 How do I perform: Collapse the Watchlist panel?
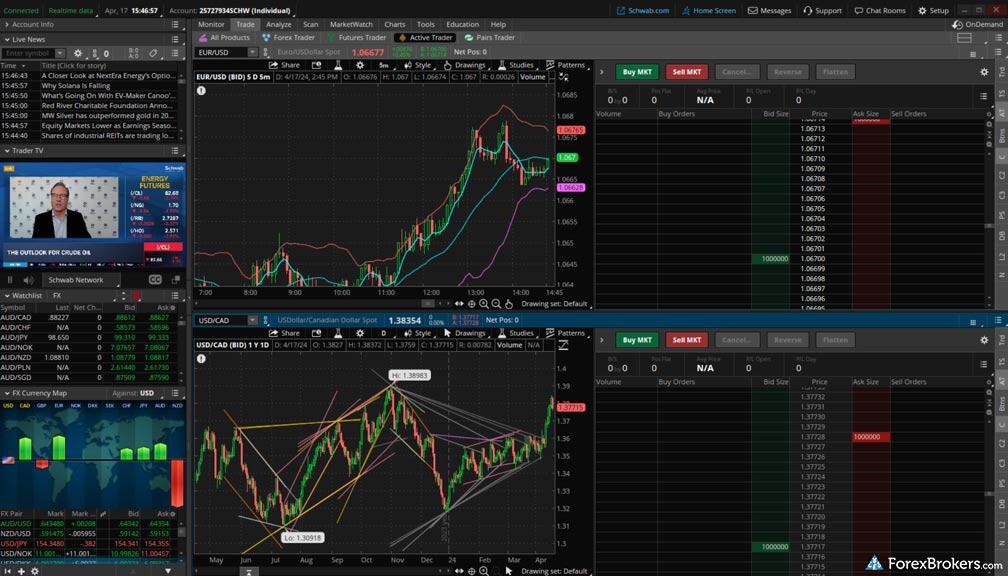click(x=6, y=295)
